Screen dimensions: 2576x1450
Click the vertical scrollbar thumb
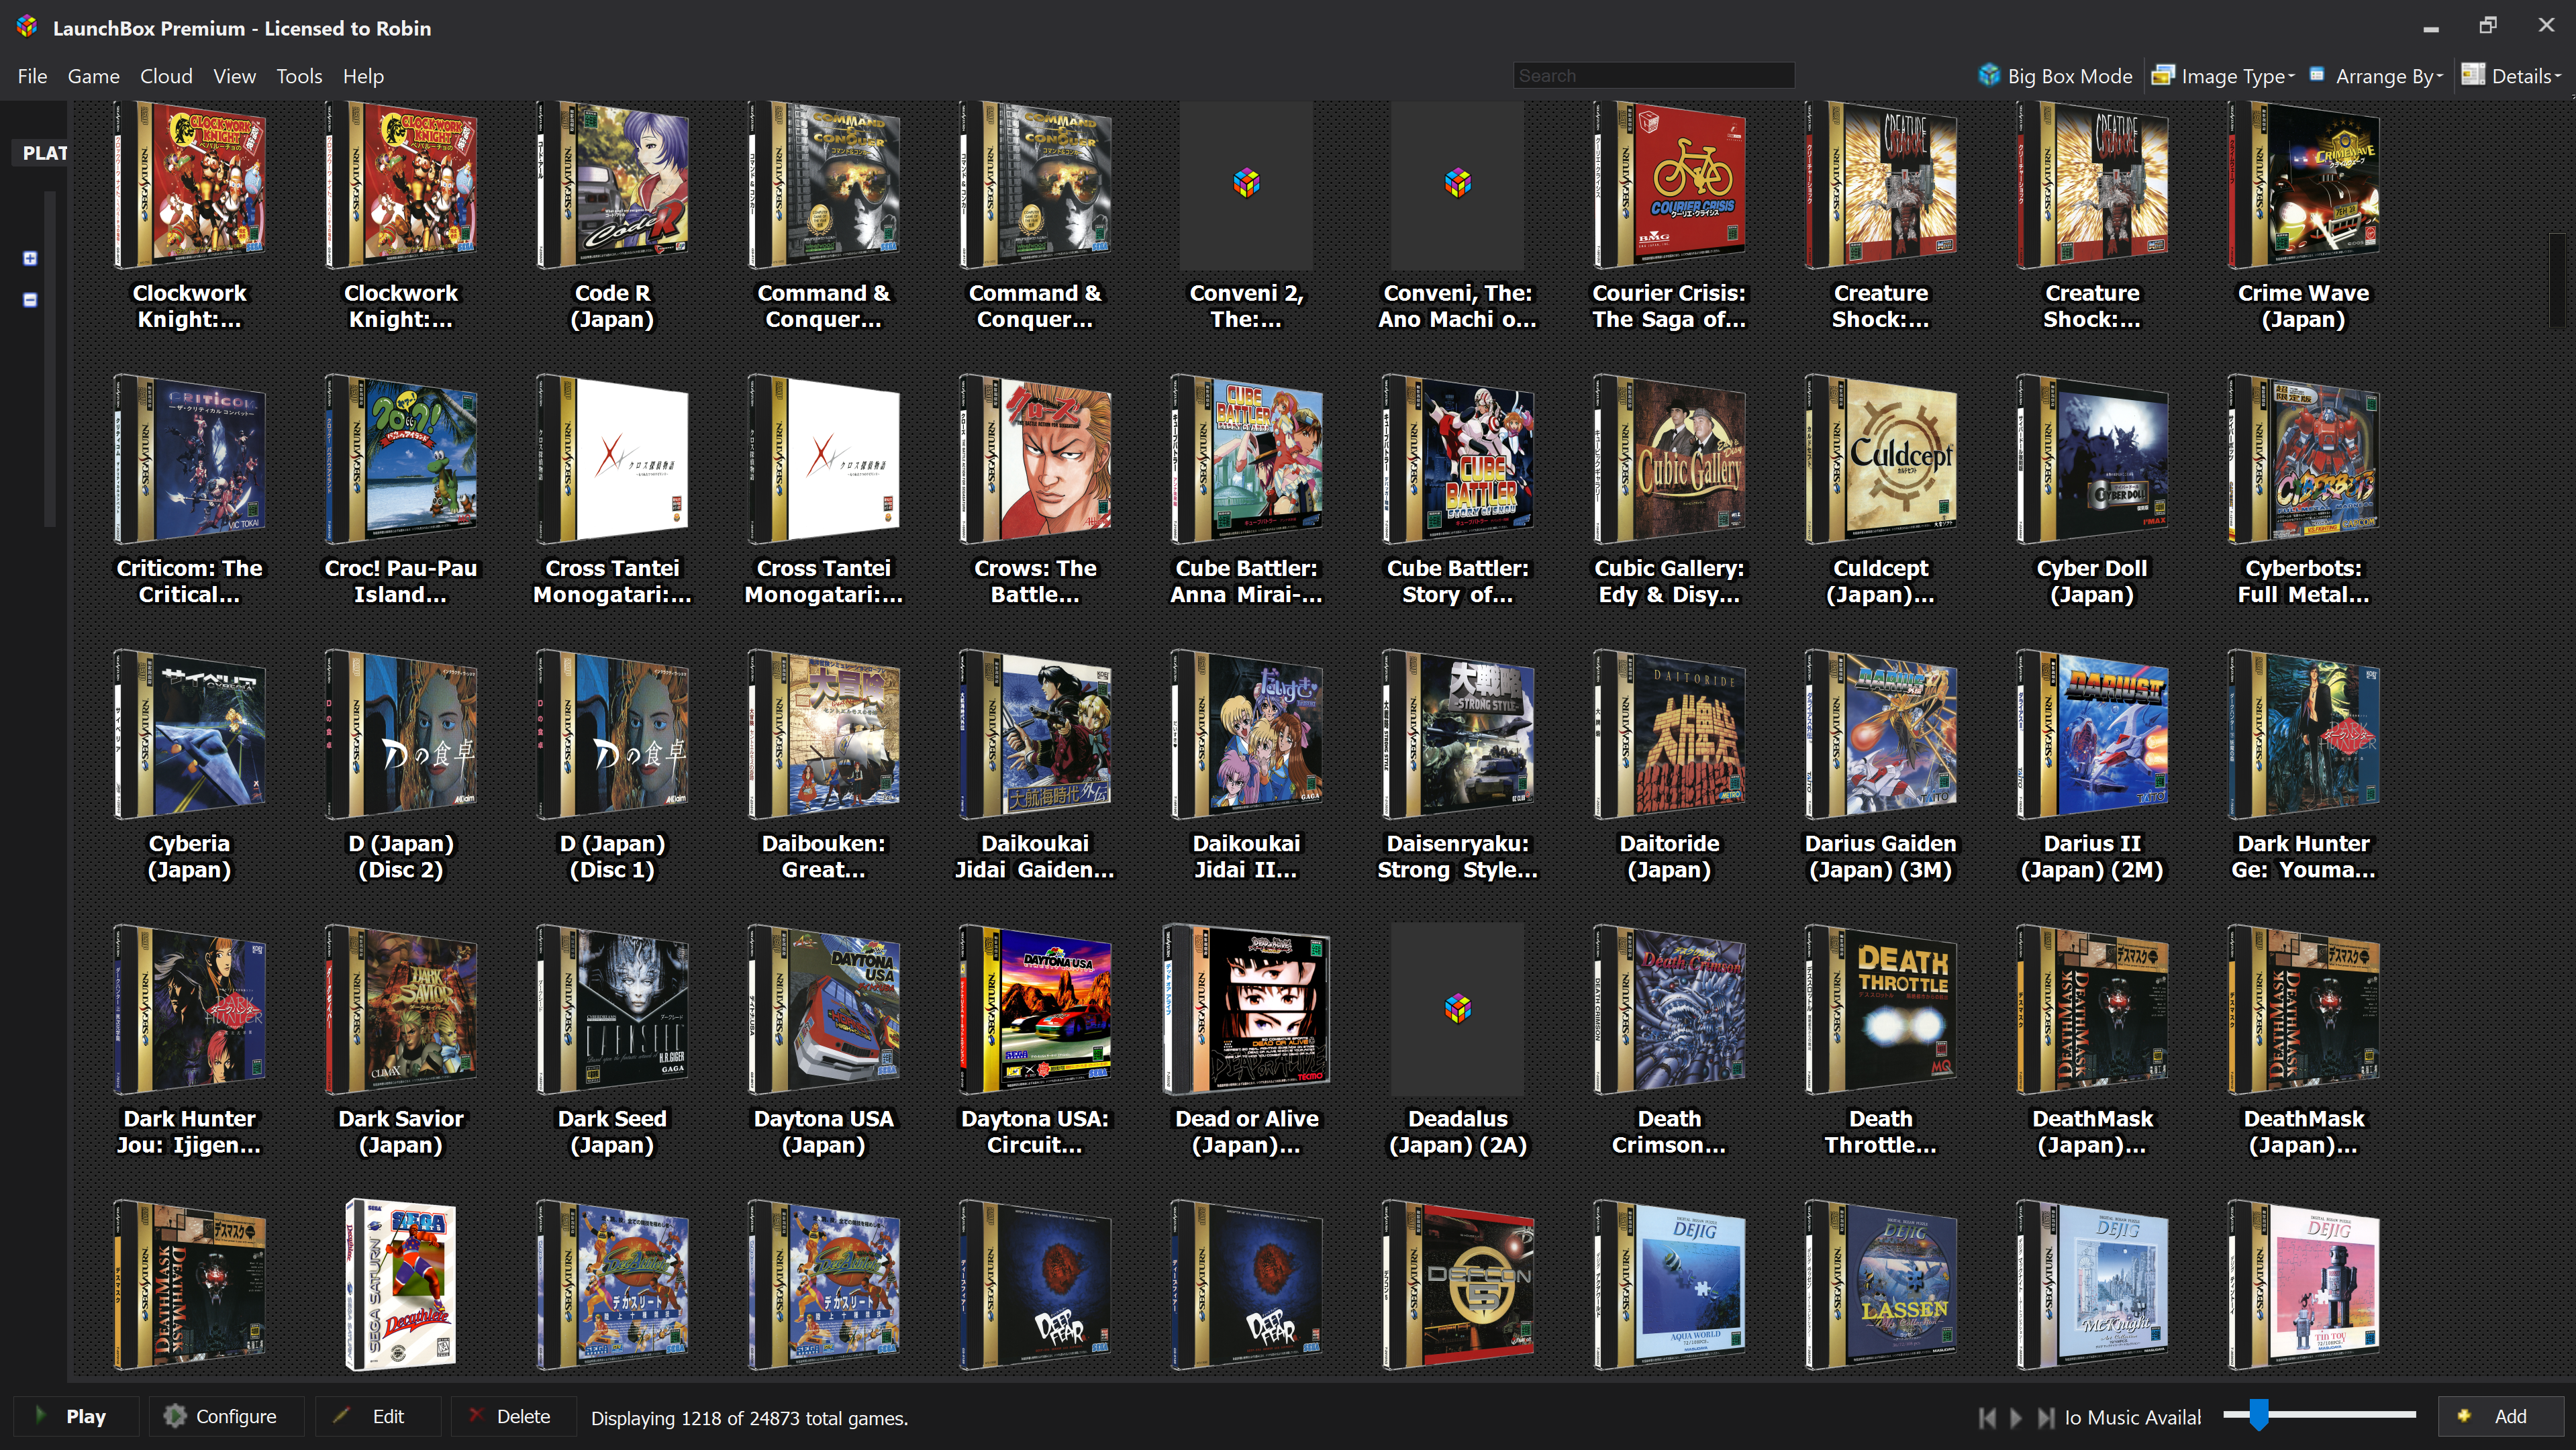click(x=2557, y=280)
